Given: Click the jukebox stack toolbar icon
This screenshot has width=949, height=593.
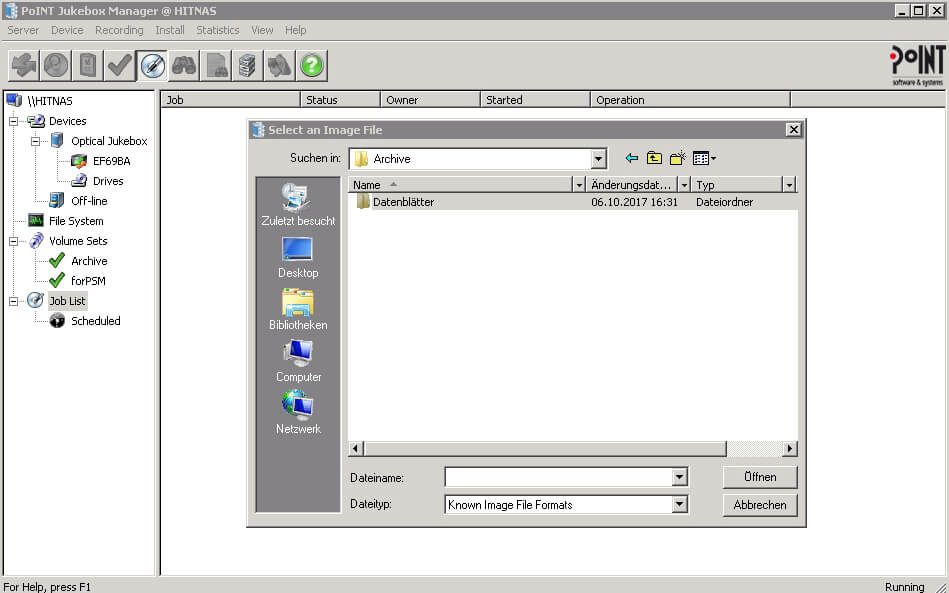Looking at the screenshot, I should [248, 65].
